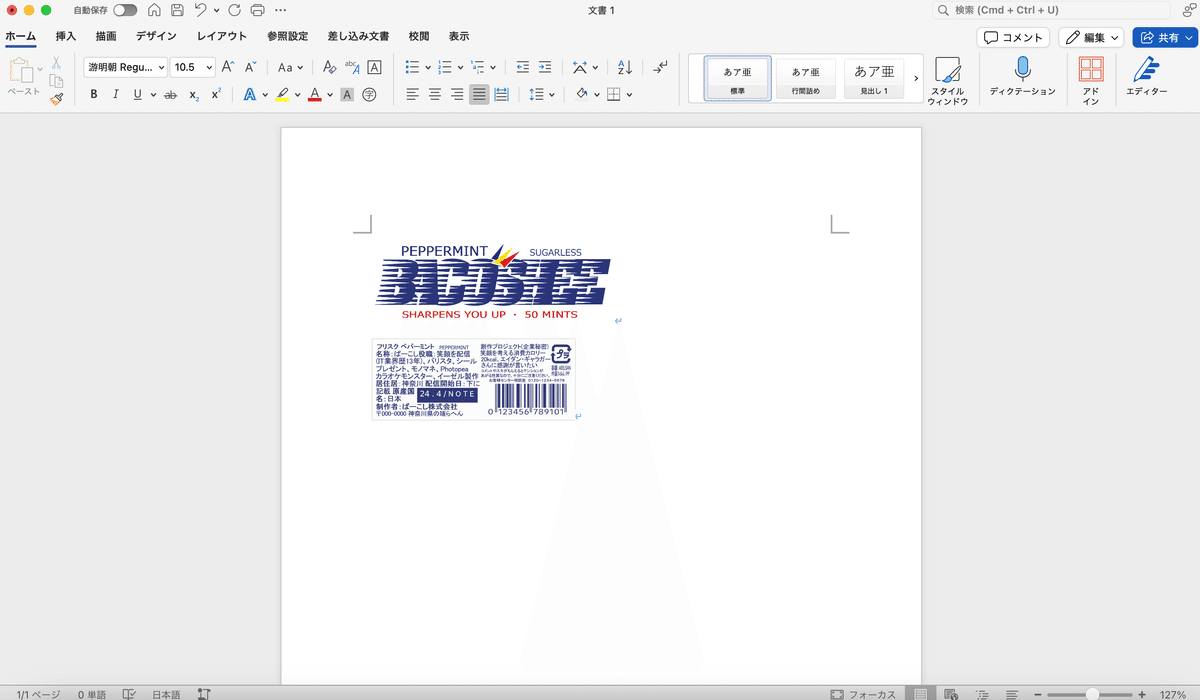The image size is (1200, 700).
Task: Sort the text A to Z
Action: (x=625, y=67)
